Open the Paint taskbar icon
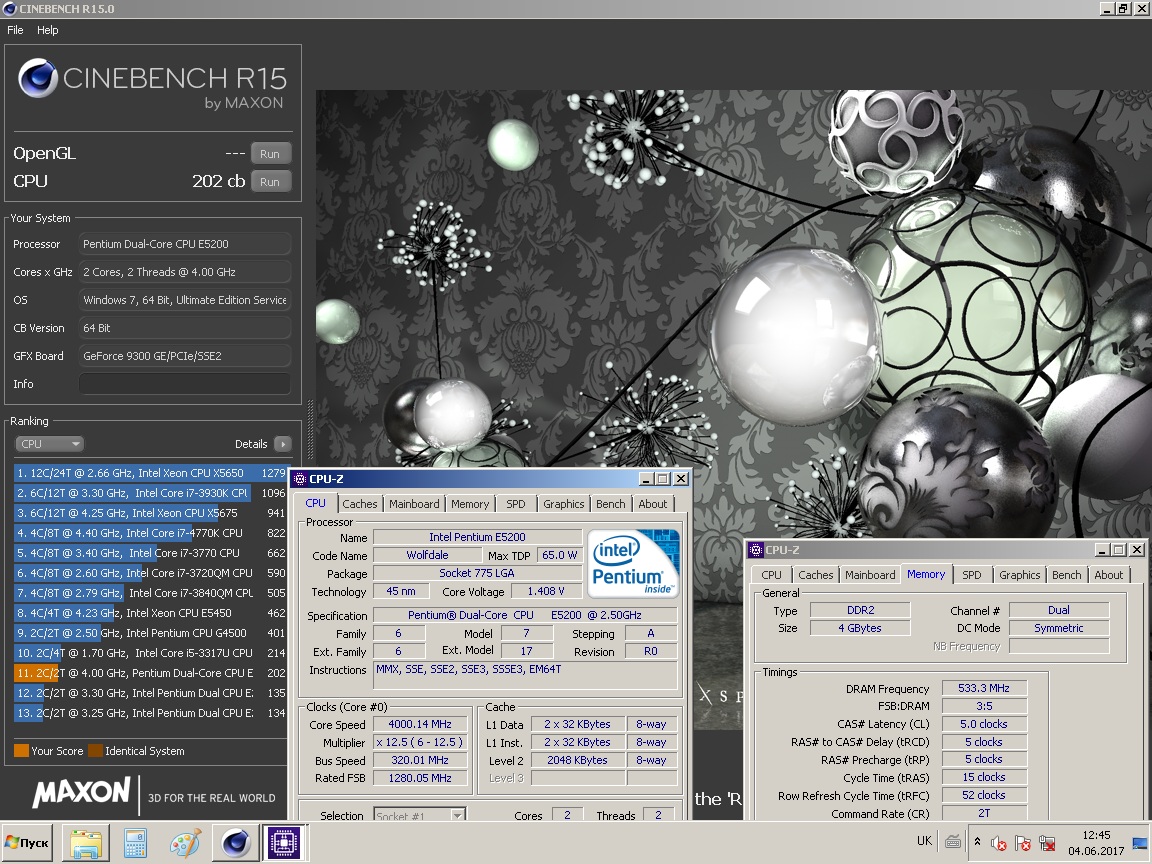The height and width of the screenshot is (864, 1152). [185, 843]
